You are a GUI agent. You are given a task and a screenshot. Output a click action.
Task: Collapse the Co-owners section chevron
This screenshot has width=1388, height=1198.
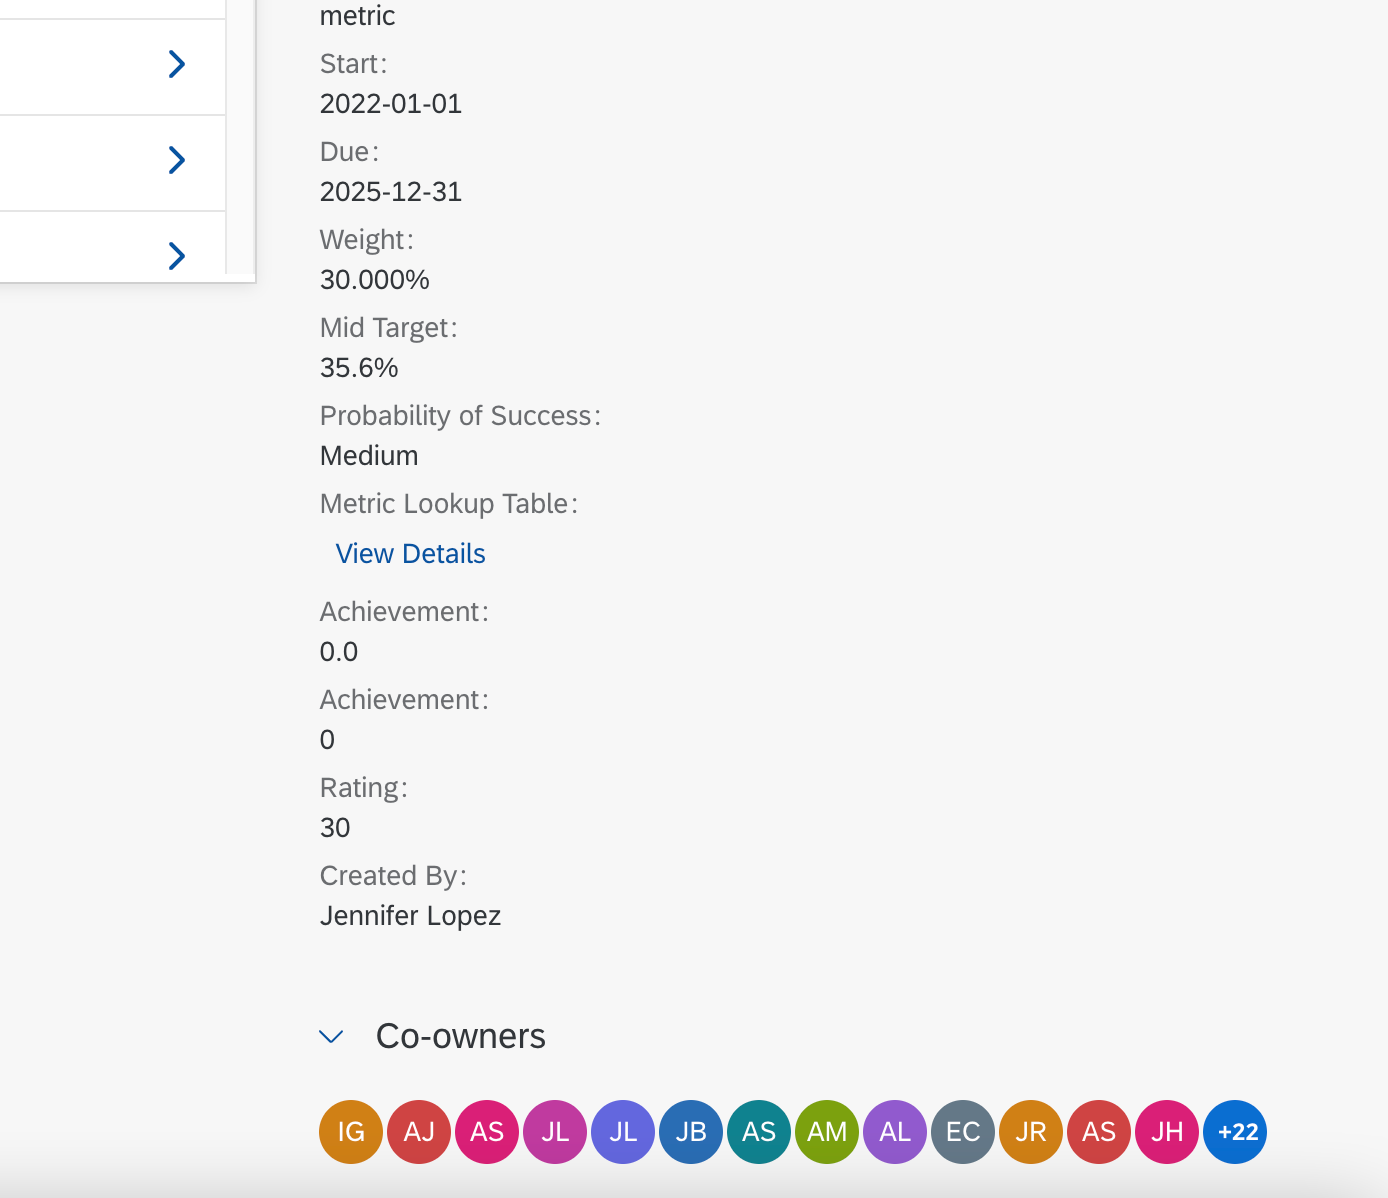(331, 1037)
